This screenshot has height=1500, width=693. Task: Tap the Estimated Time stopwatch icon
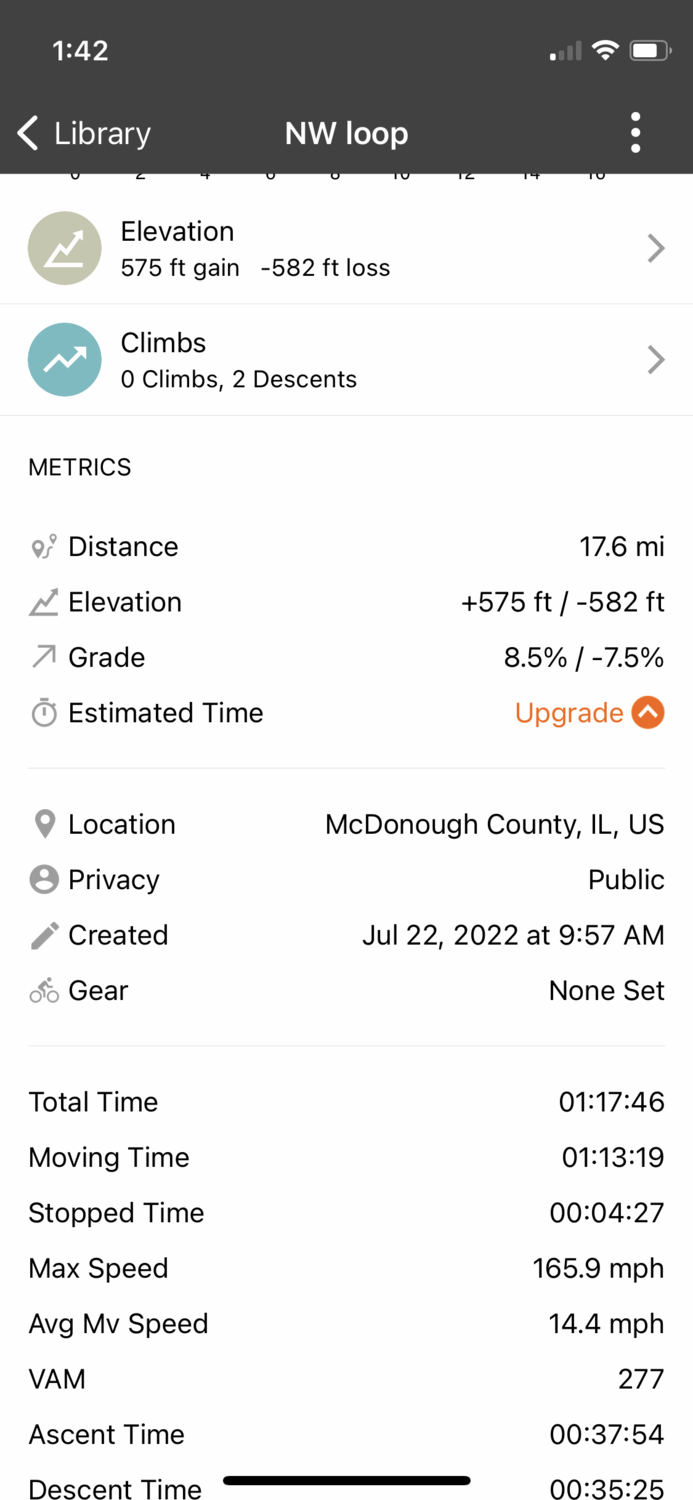(44, 713)
